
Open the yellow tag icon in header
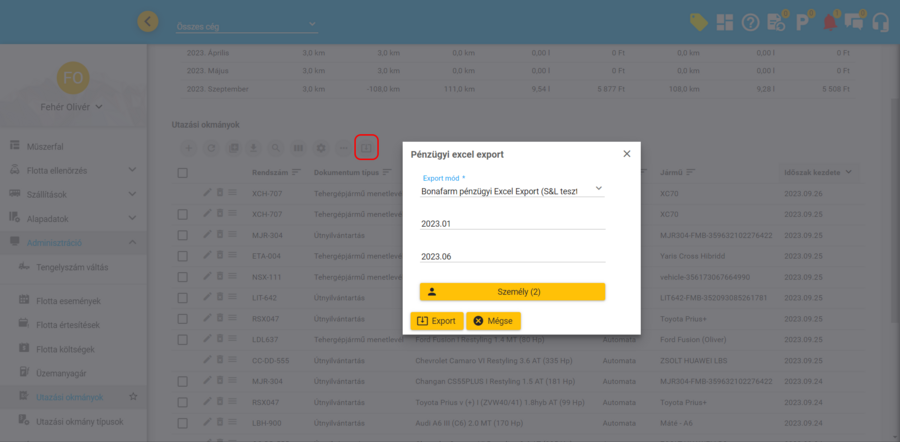point(699,21)
